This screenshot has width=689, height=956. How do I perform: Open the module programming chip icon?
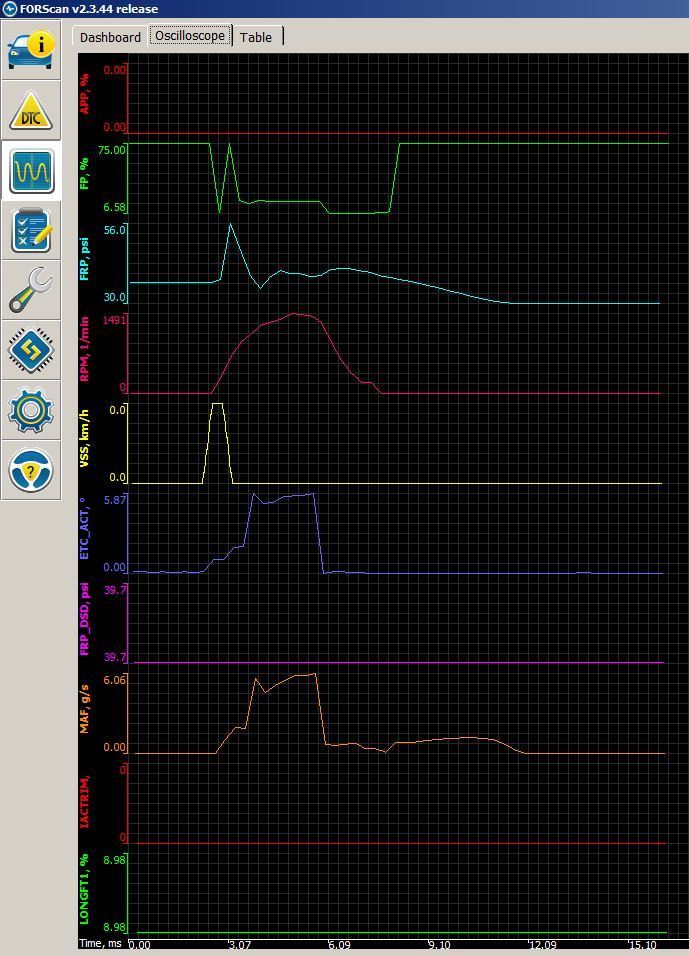pyautogui.click(x=31, y=350)
